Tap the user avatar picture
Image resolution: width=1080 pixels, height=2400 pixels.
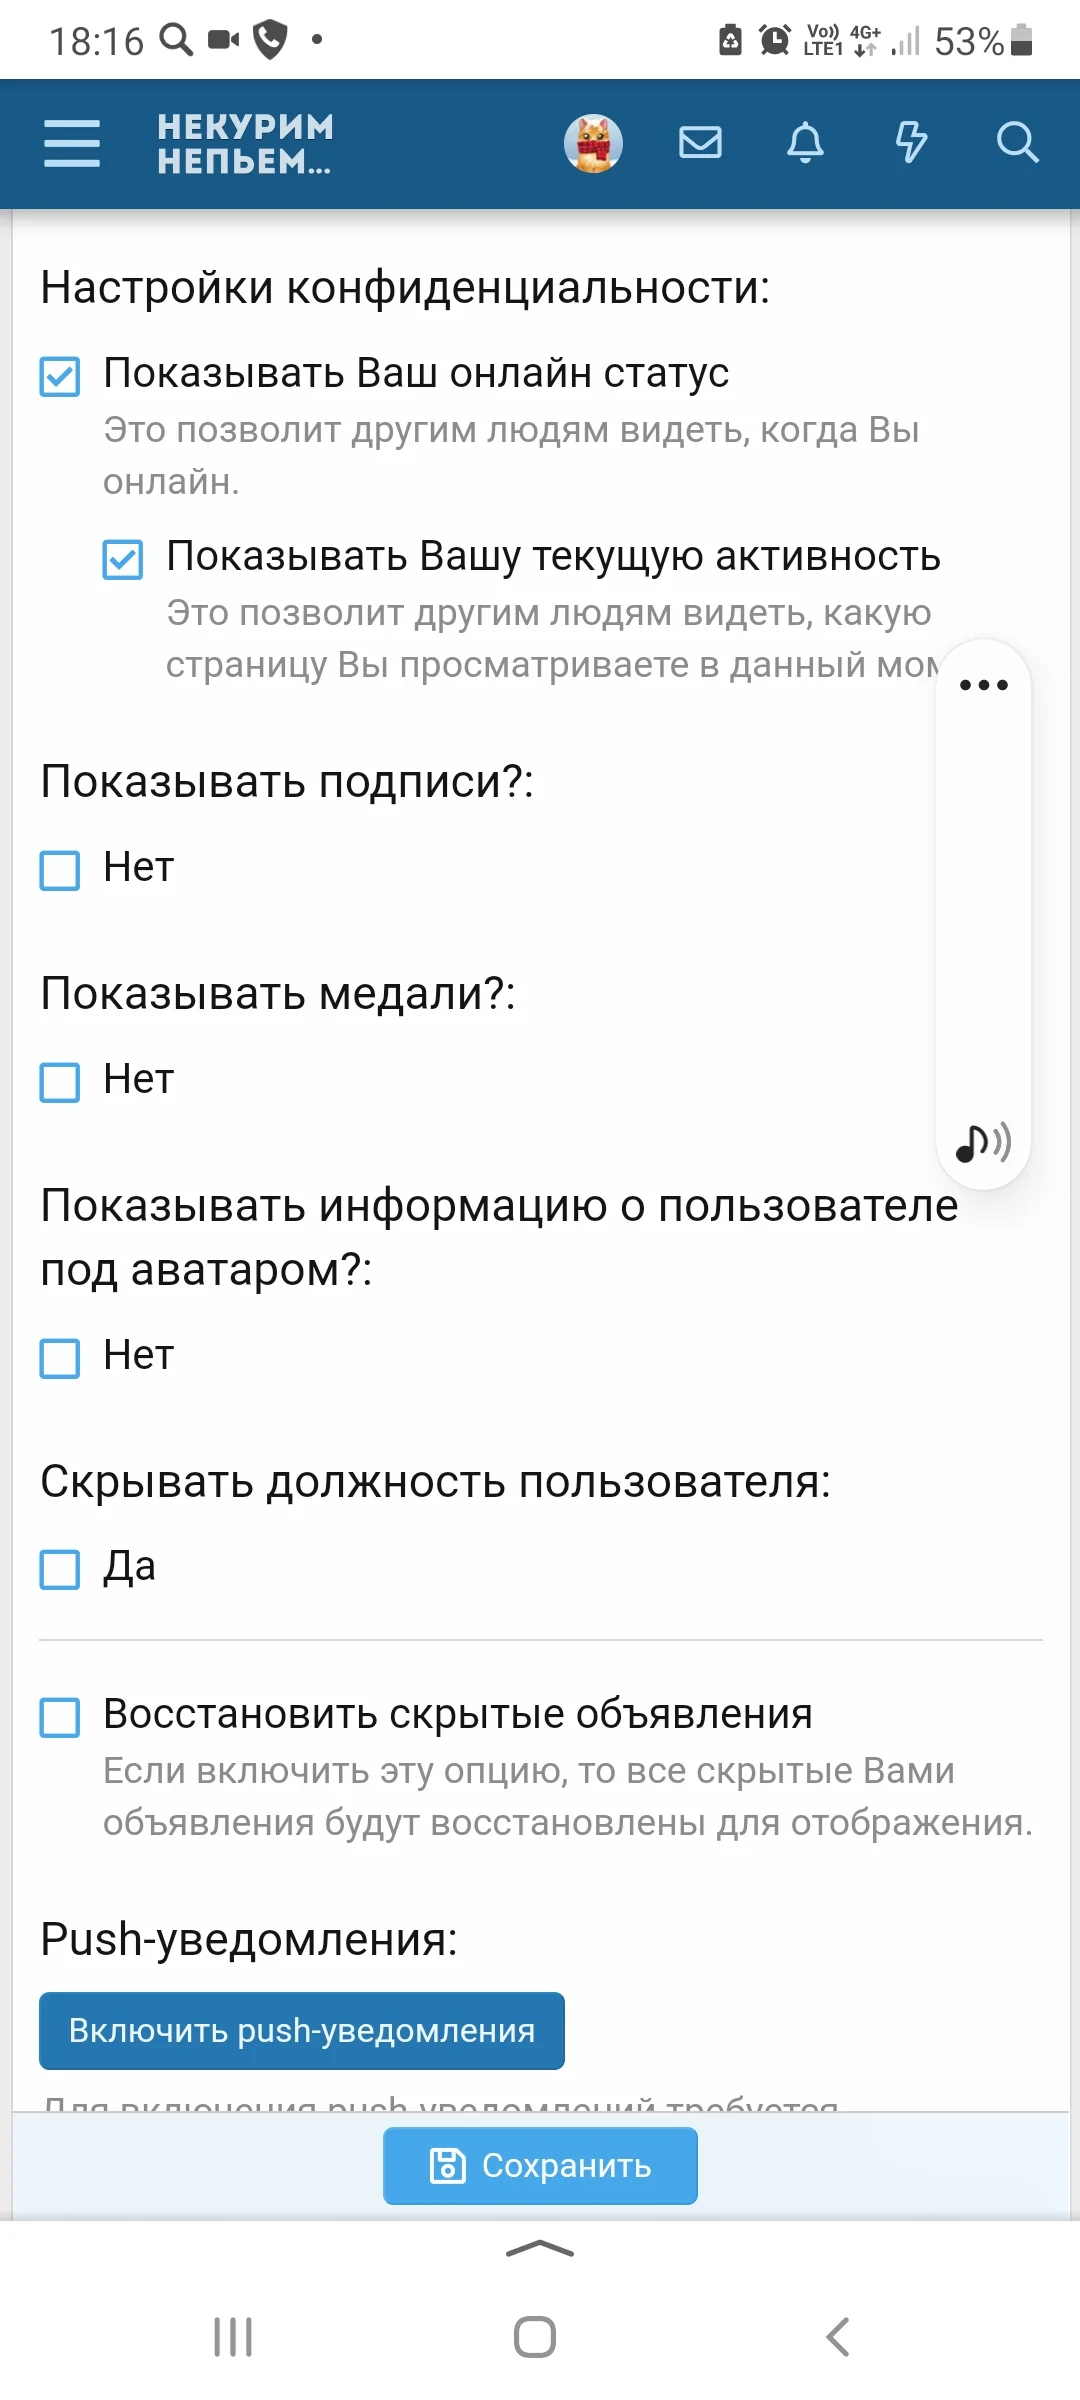pyautogui.click(x=593, y=143)
